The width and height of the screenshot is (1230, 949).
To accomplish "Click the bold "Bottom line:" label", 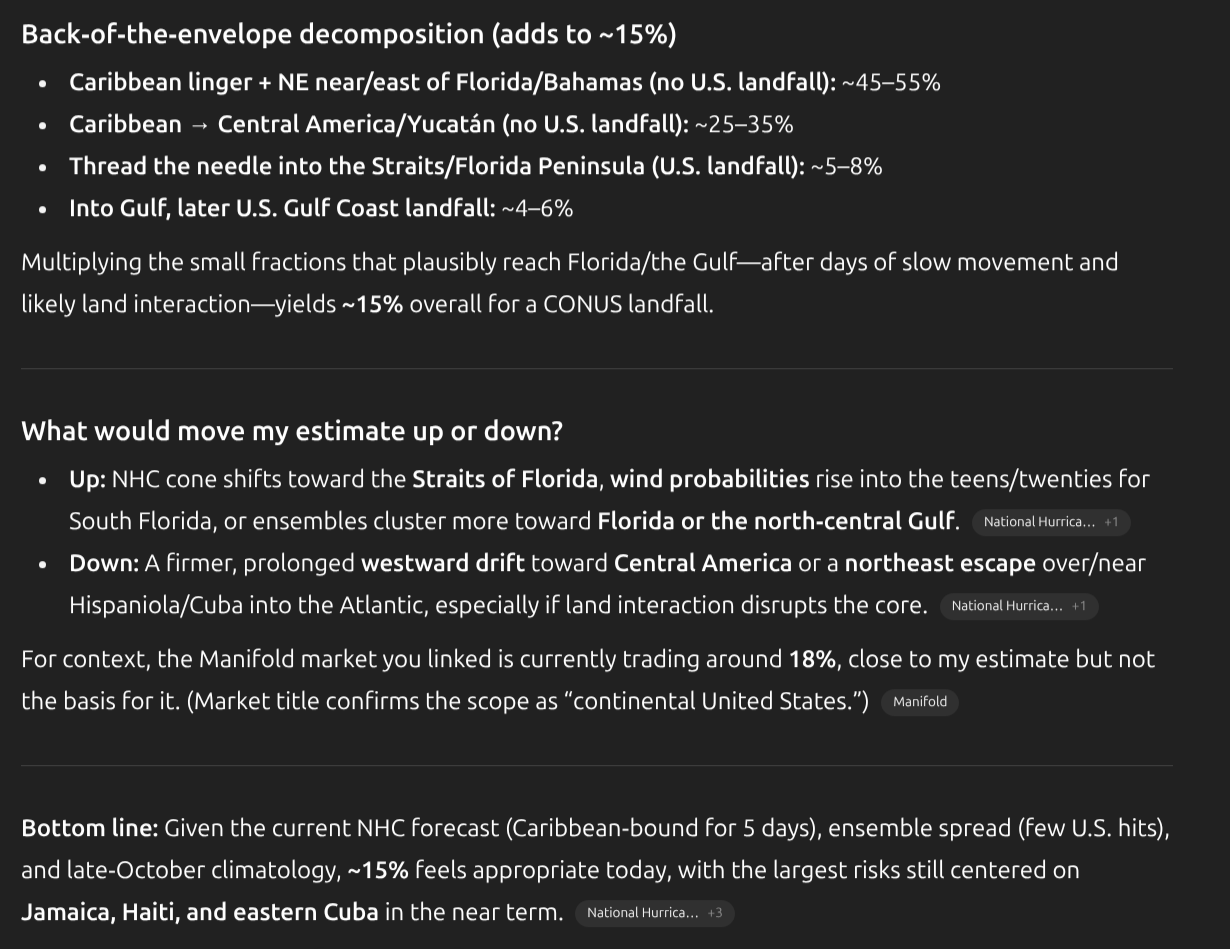I will coord(89,828).
